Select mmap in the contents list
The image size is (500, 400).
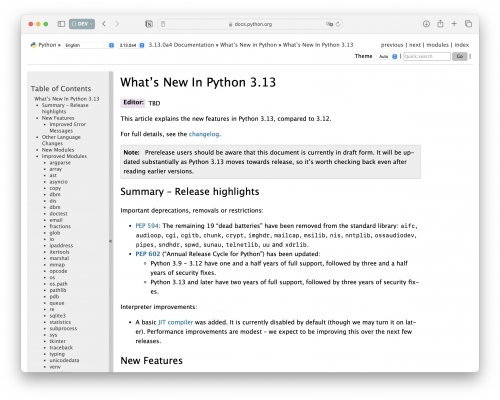57,265
